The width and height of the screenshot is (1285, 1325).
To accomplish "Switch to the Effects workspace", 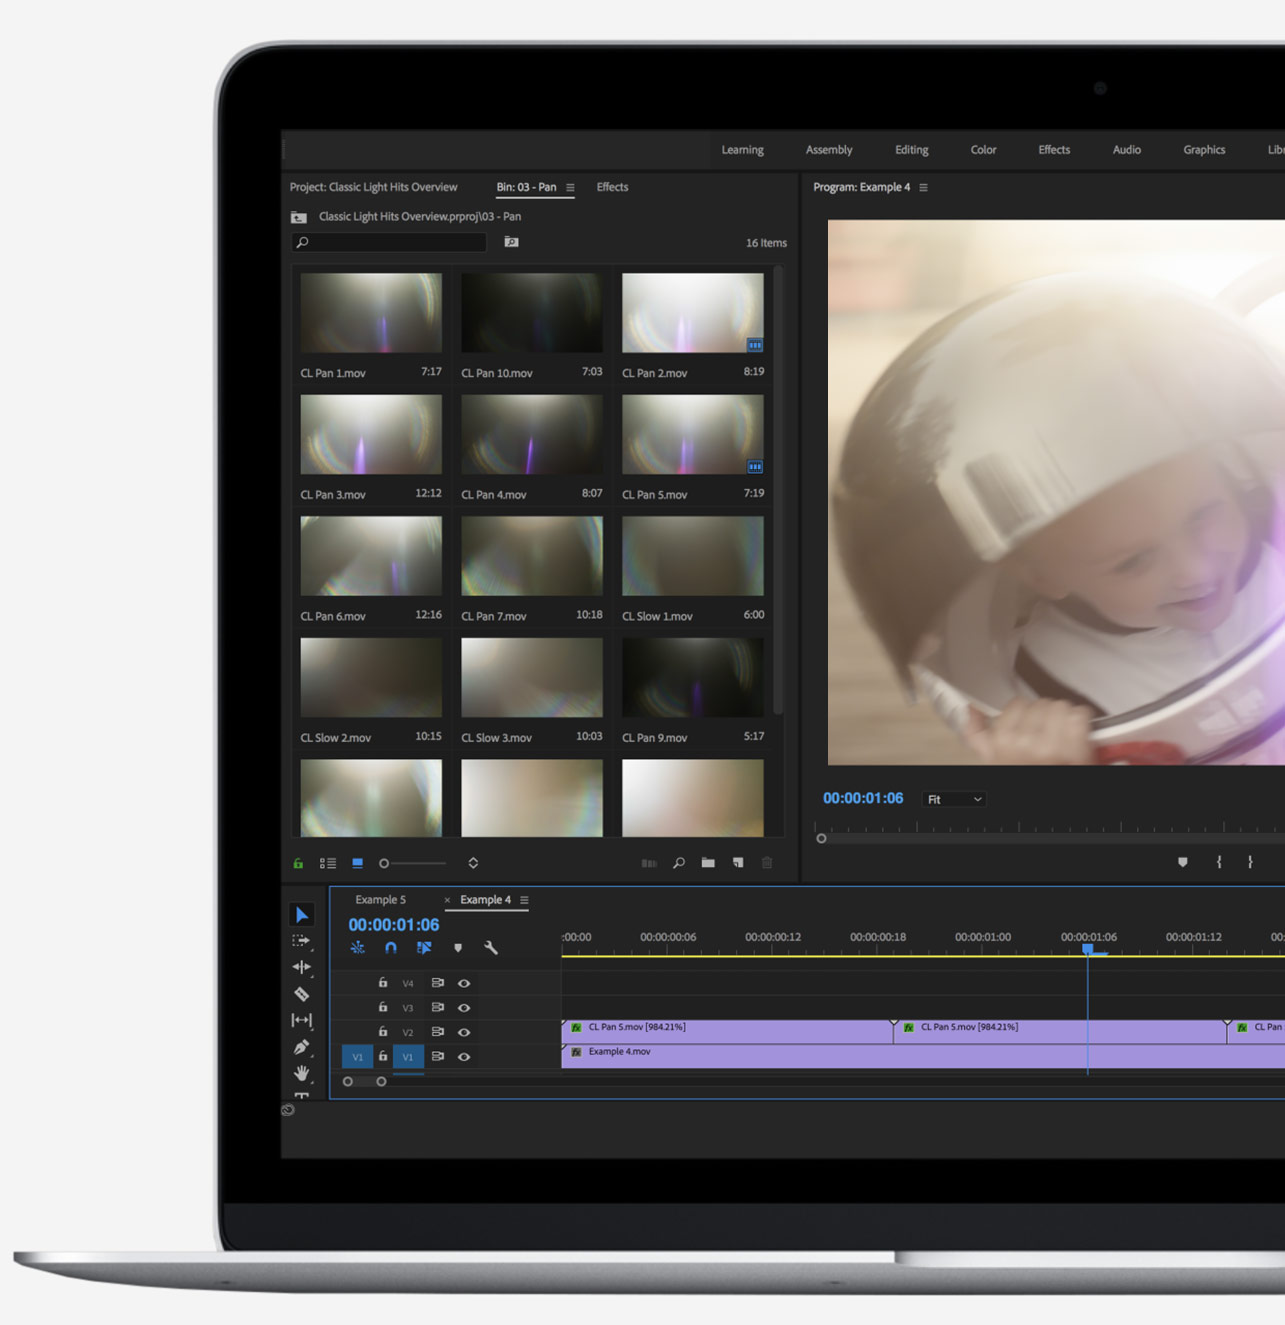I will click(1054, 150).
